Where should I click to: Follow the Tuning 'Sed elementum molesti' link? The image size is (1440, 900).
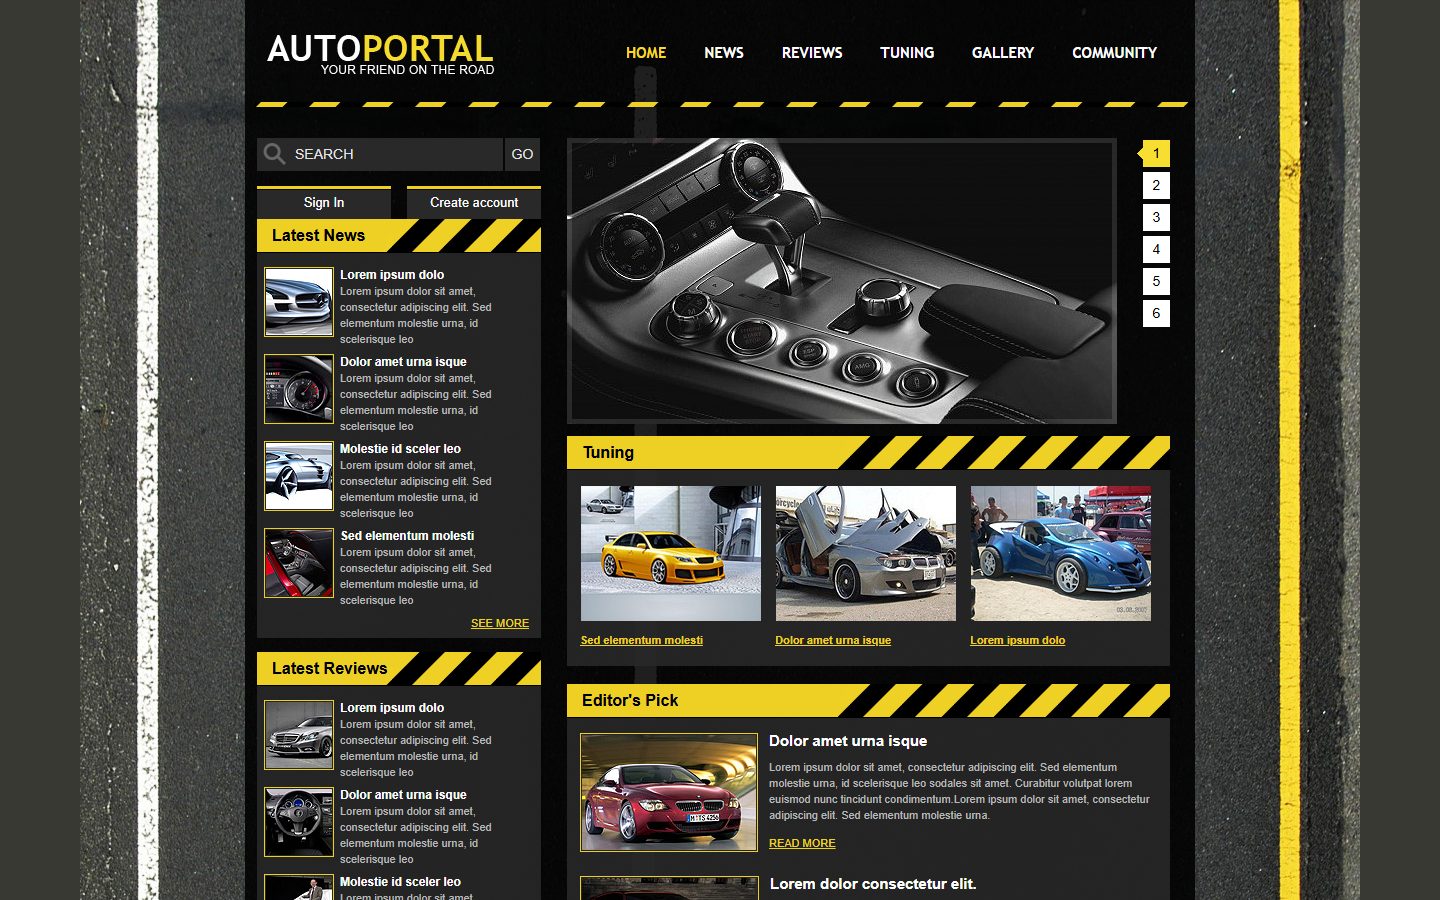[x=642, y=640]
